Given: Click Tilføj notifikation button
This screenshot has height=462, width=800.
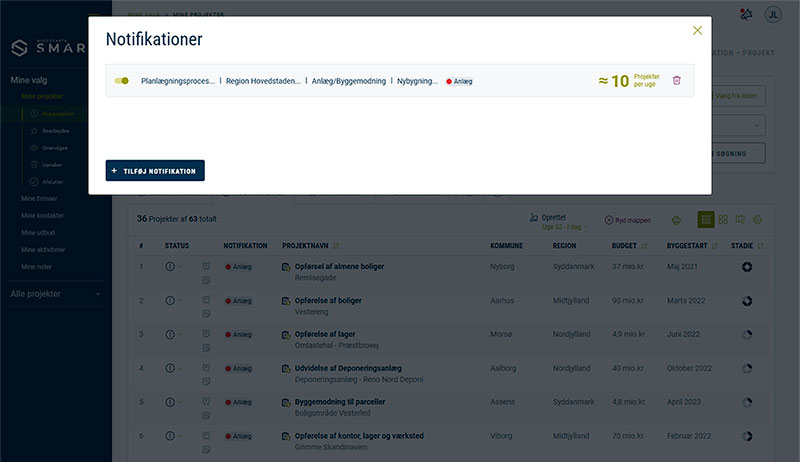Looking at the screenshot, I should 155,171.
